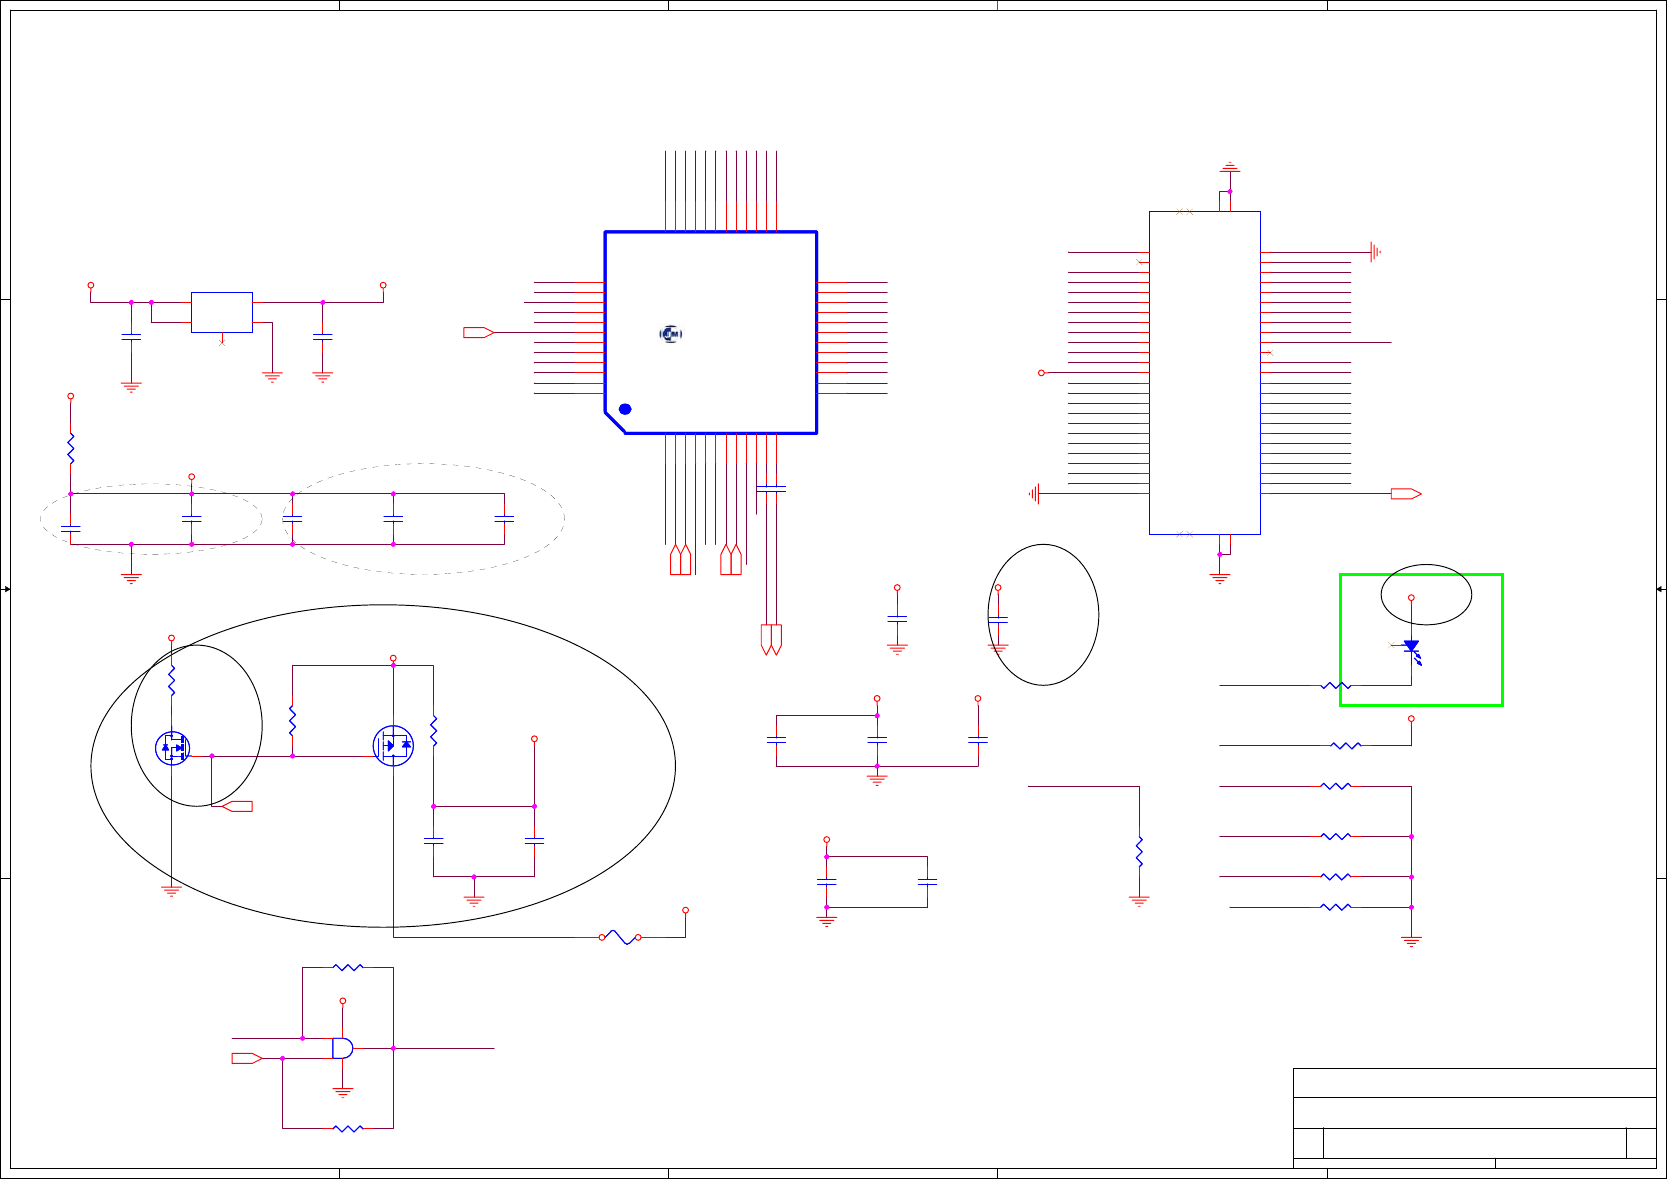Screen dimensions: 1667x1179
Task: Select the large blue square IC symbol
Action: pyautogui.click(x=711, y=333)
